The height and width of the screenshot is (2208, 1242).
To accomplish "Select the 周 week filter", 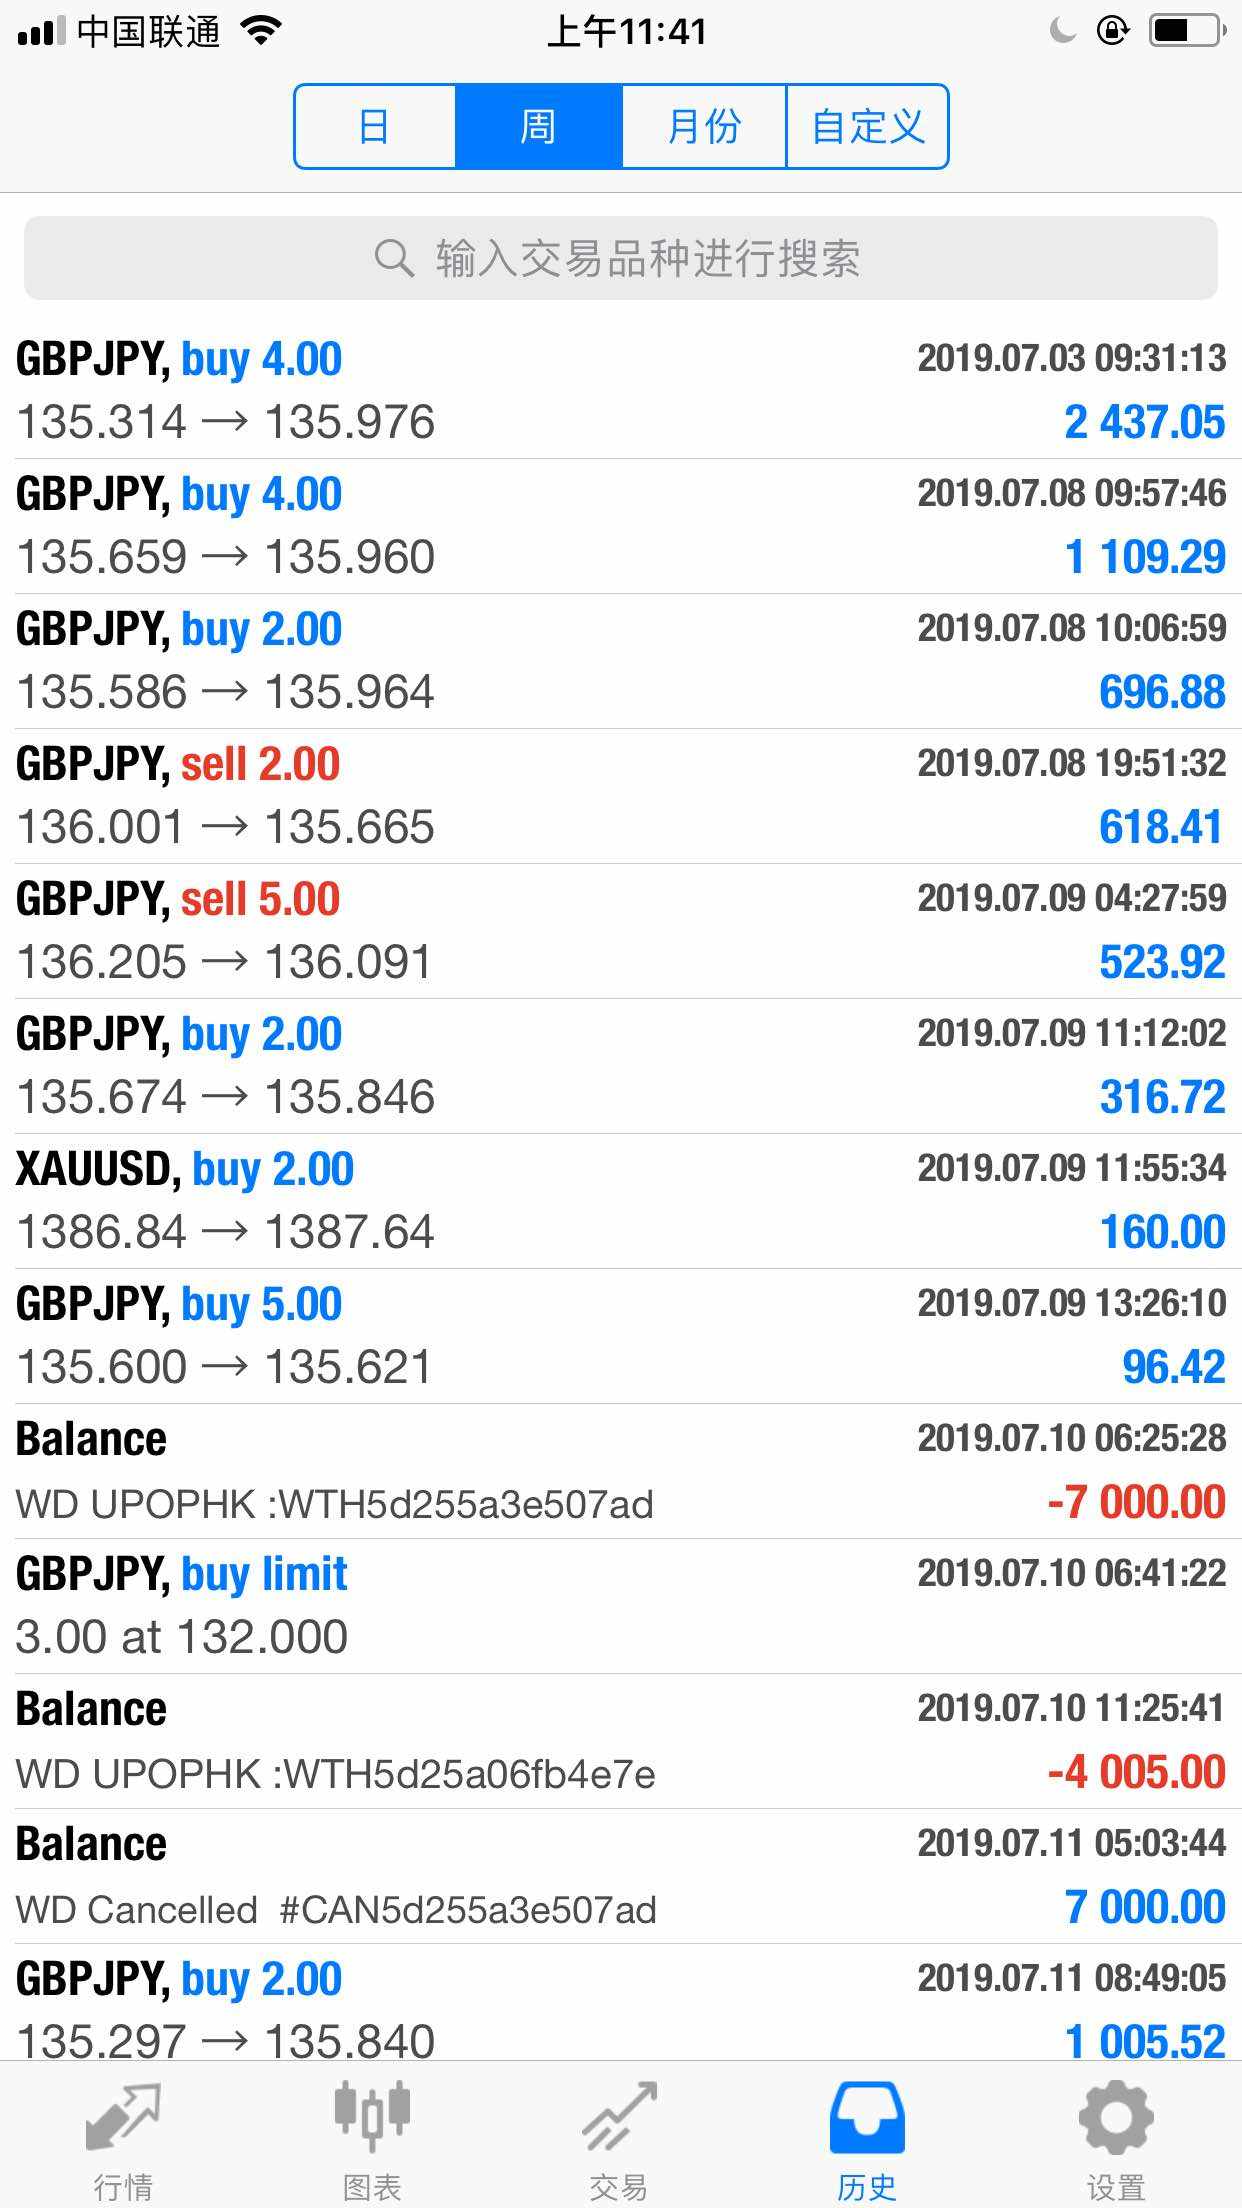I will [539, 127].
